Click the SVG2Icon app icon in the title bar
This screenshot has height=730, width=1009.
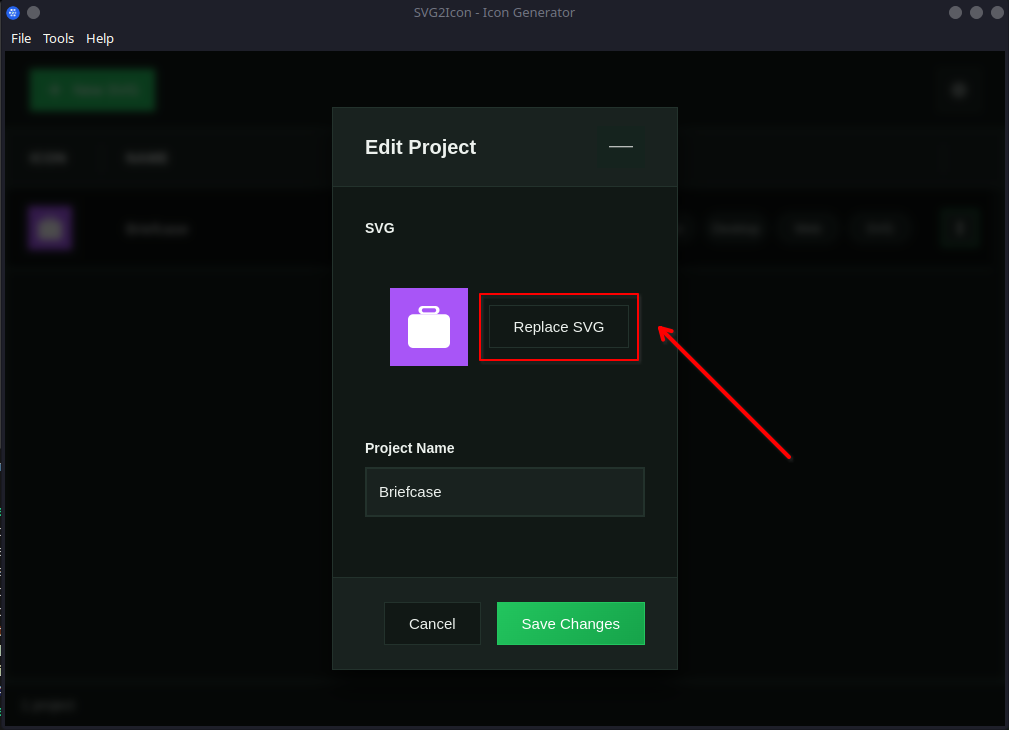(12, 12)
